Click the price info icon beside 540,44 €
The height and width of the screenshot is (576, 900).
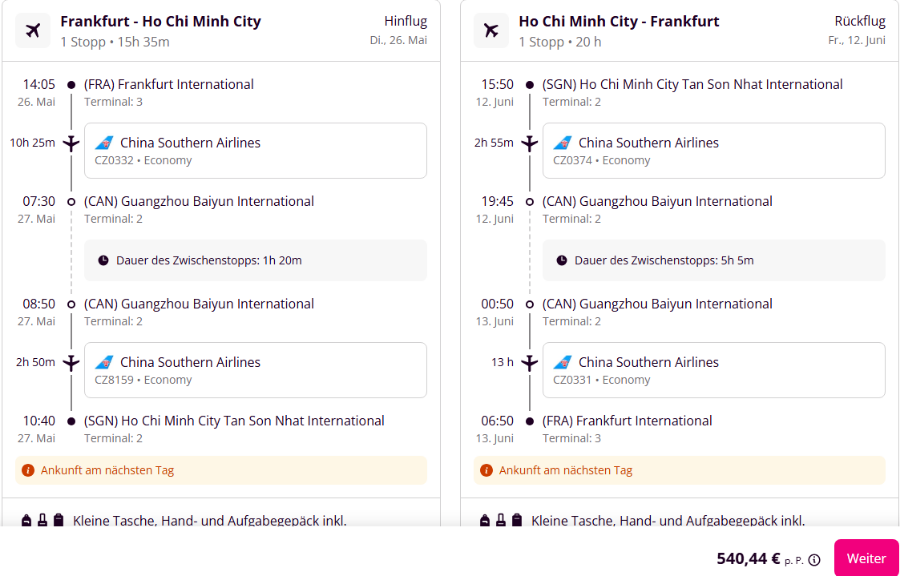point(814,560)
